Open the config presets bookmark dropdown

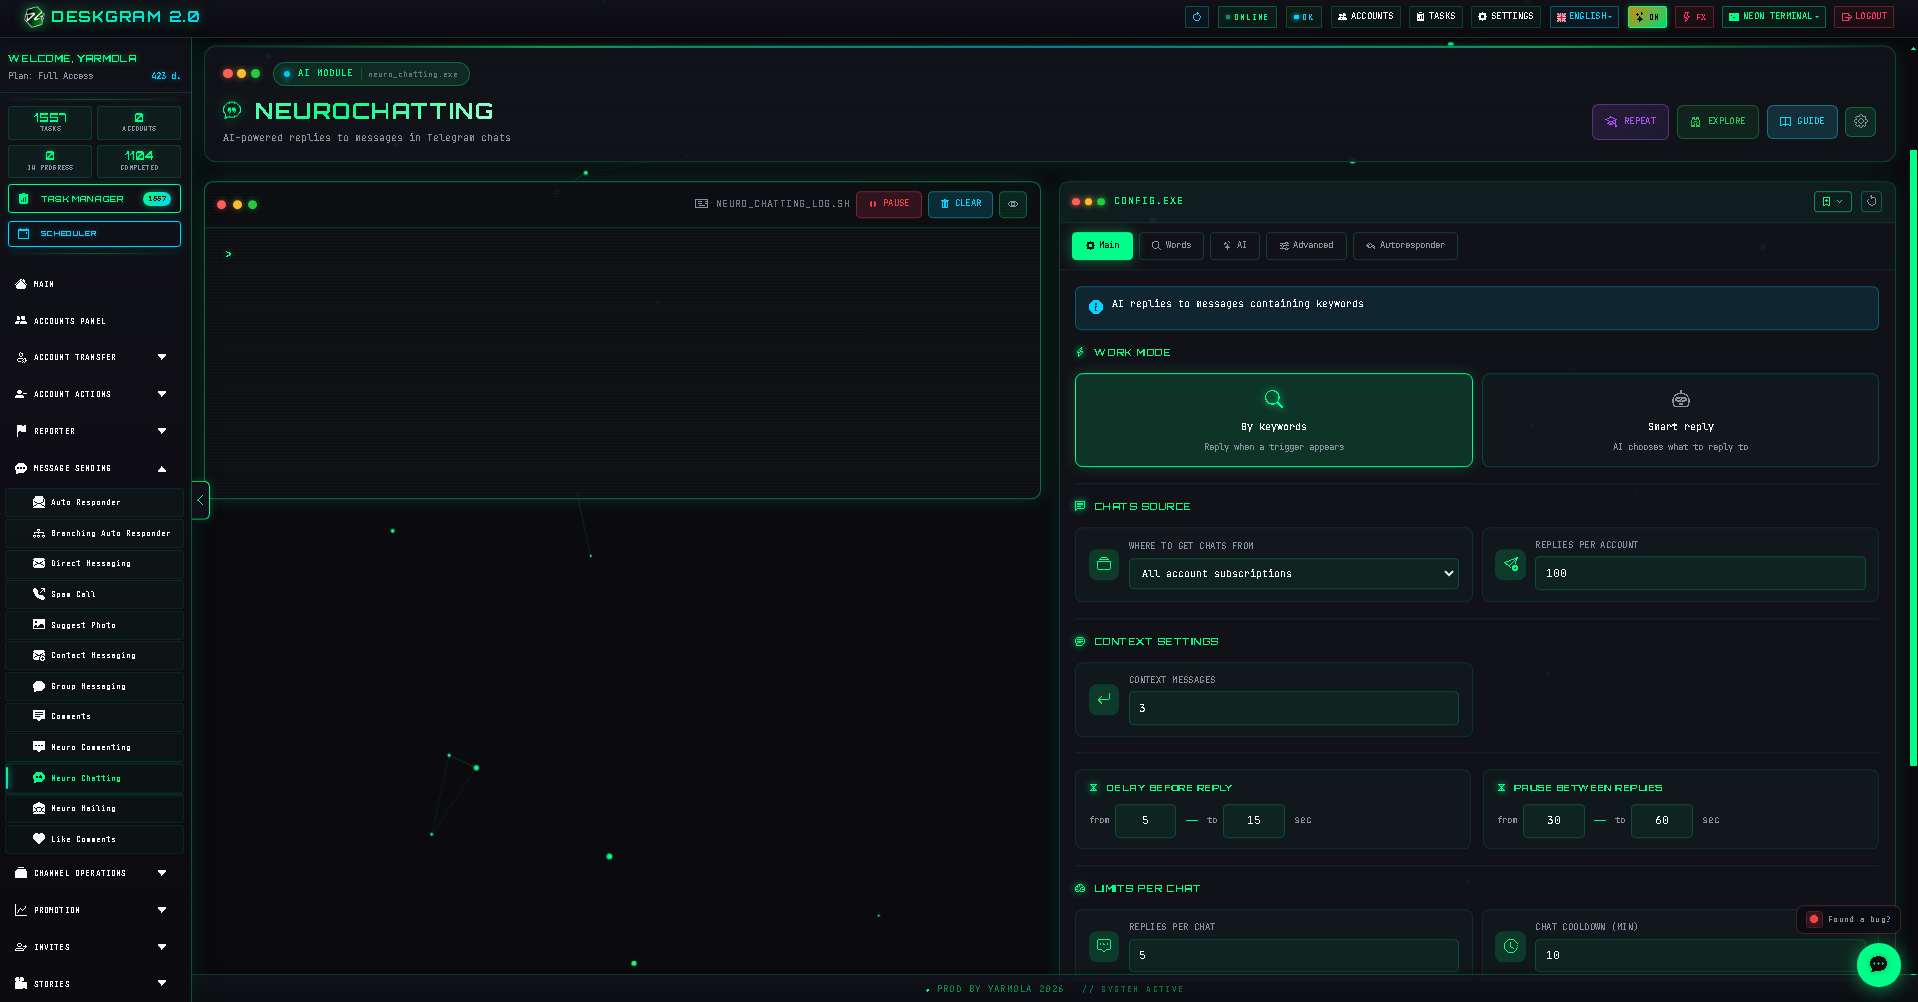pyautogui.click(x=1832, y=201)
